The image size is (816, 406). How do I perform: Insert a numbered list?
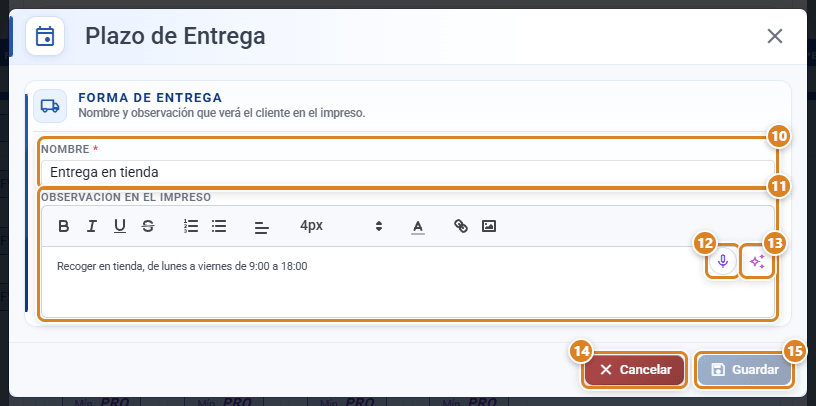tap(191, 226)
